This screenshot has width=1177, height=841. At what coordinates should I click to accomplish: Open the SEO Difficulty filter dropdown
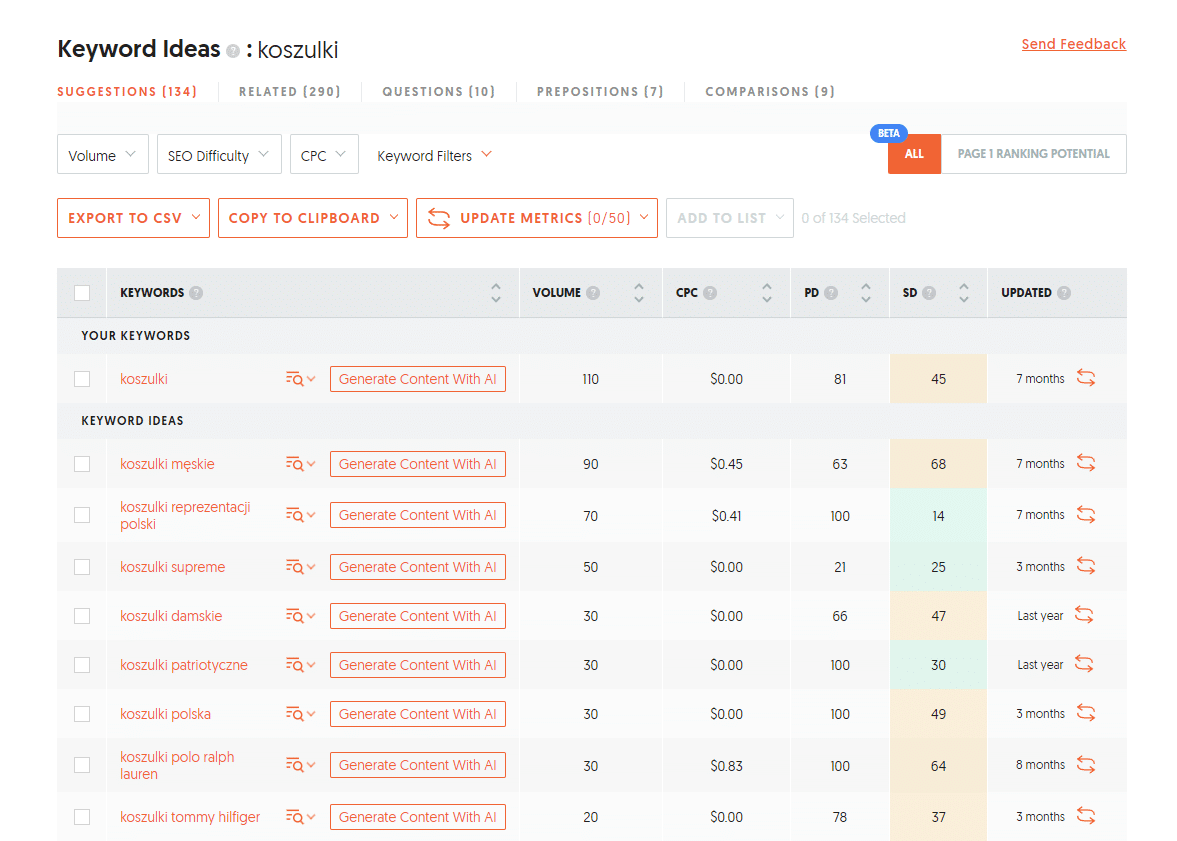[219, 155]
